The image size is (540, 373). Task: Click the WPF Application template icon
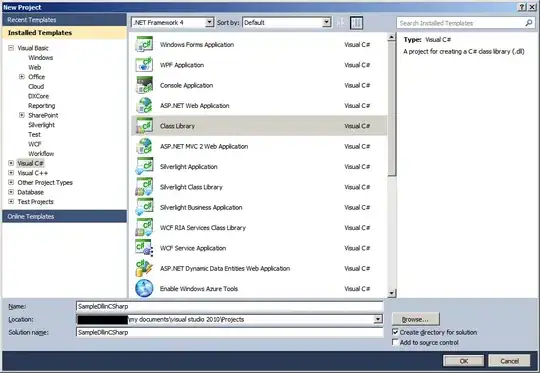click(144, 65)
